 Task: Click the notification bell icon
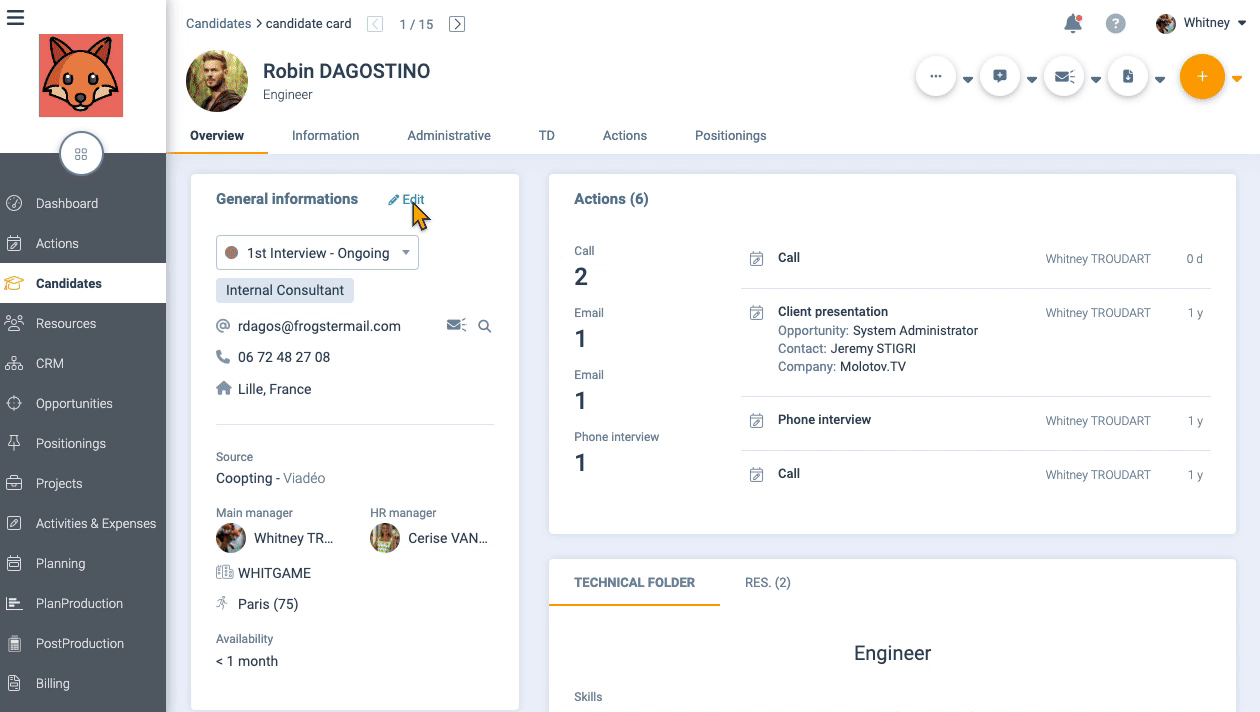[1073, 24]
